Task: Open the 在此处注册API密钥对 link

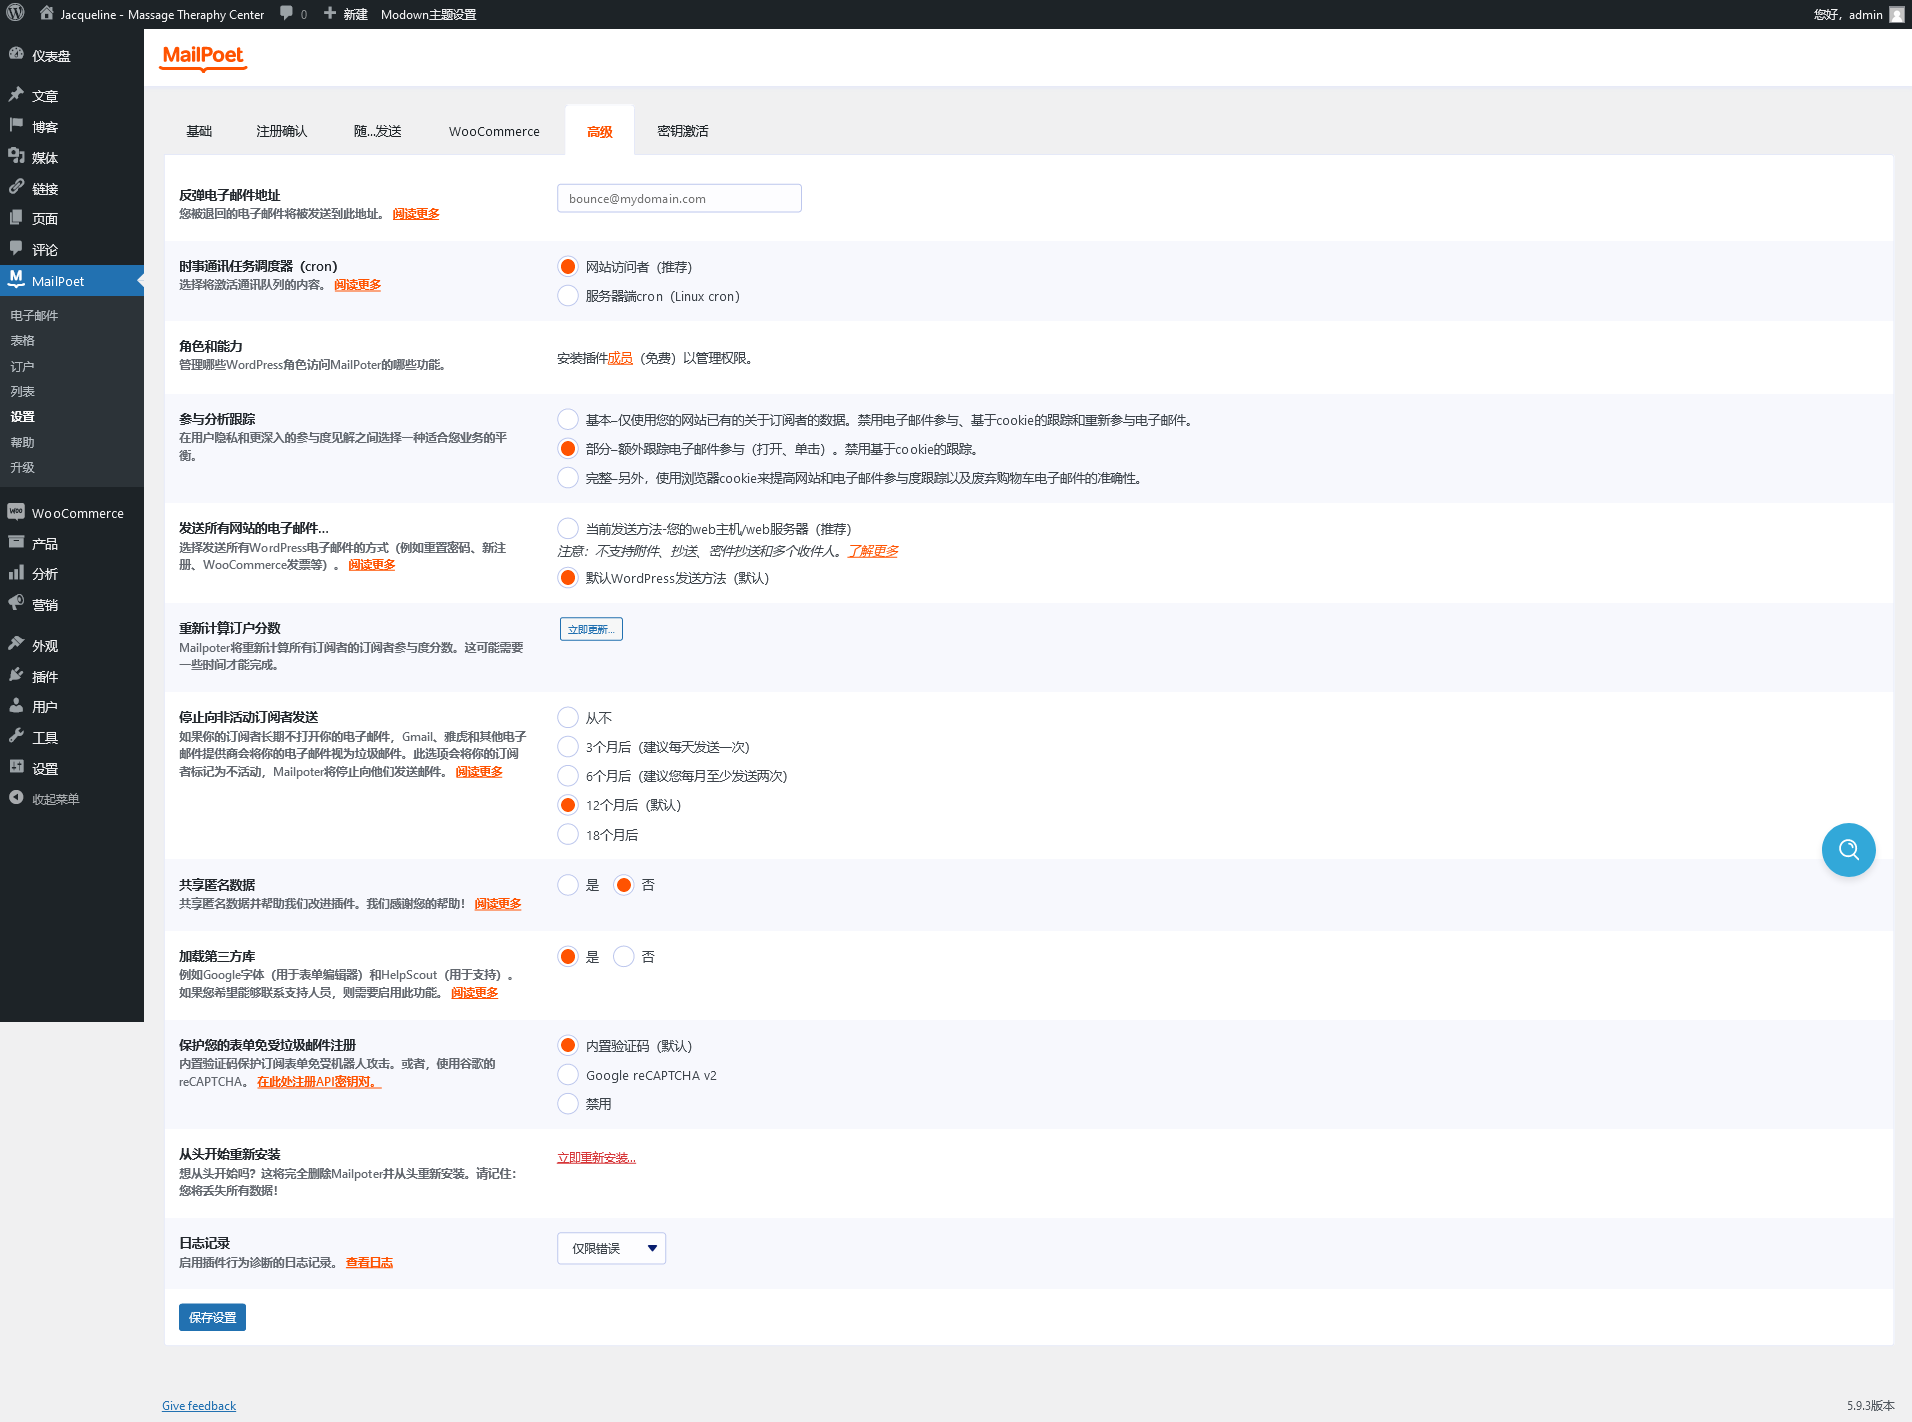Action: click(x=319, y=1082)
